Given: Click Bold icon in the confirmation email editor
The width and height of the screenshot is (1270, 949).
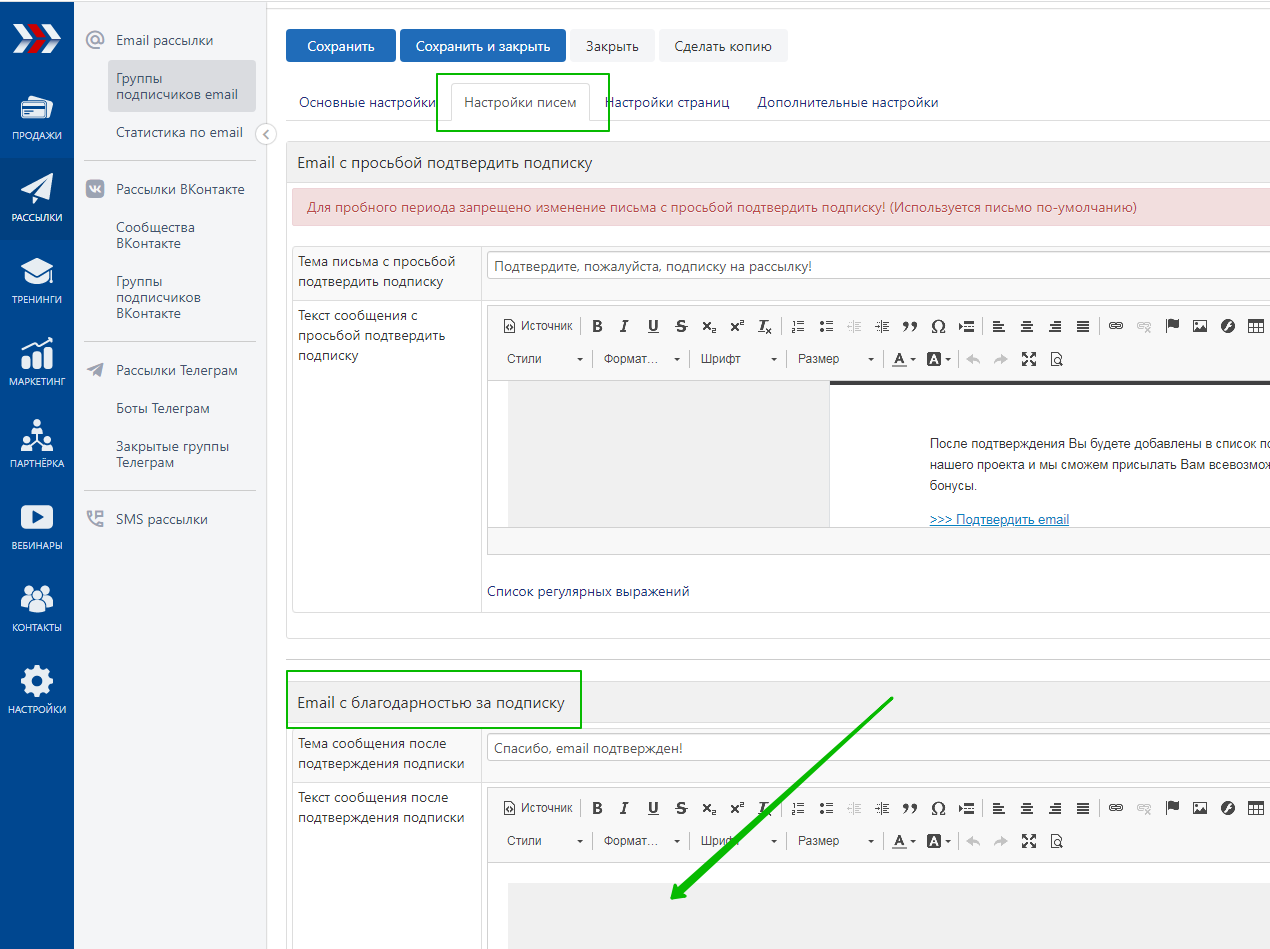Looking at the screenshot, I should coord(597,326).
